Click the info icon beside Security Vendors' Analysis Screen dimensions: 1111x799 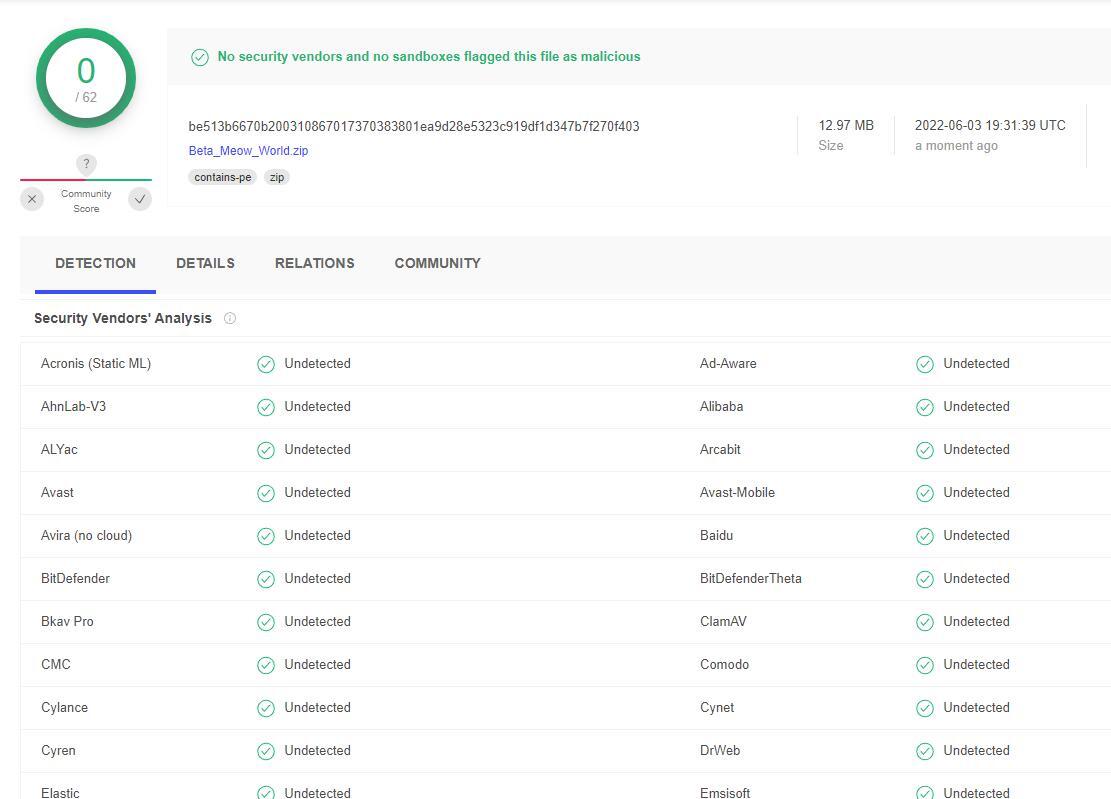(230, 318)
